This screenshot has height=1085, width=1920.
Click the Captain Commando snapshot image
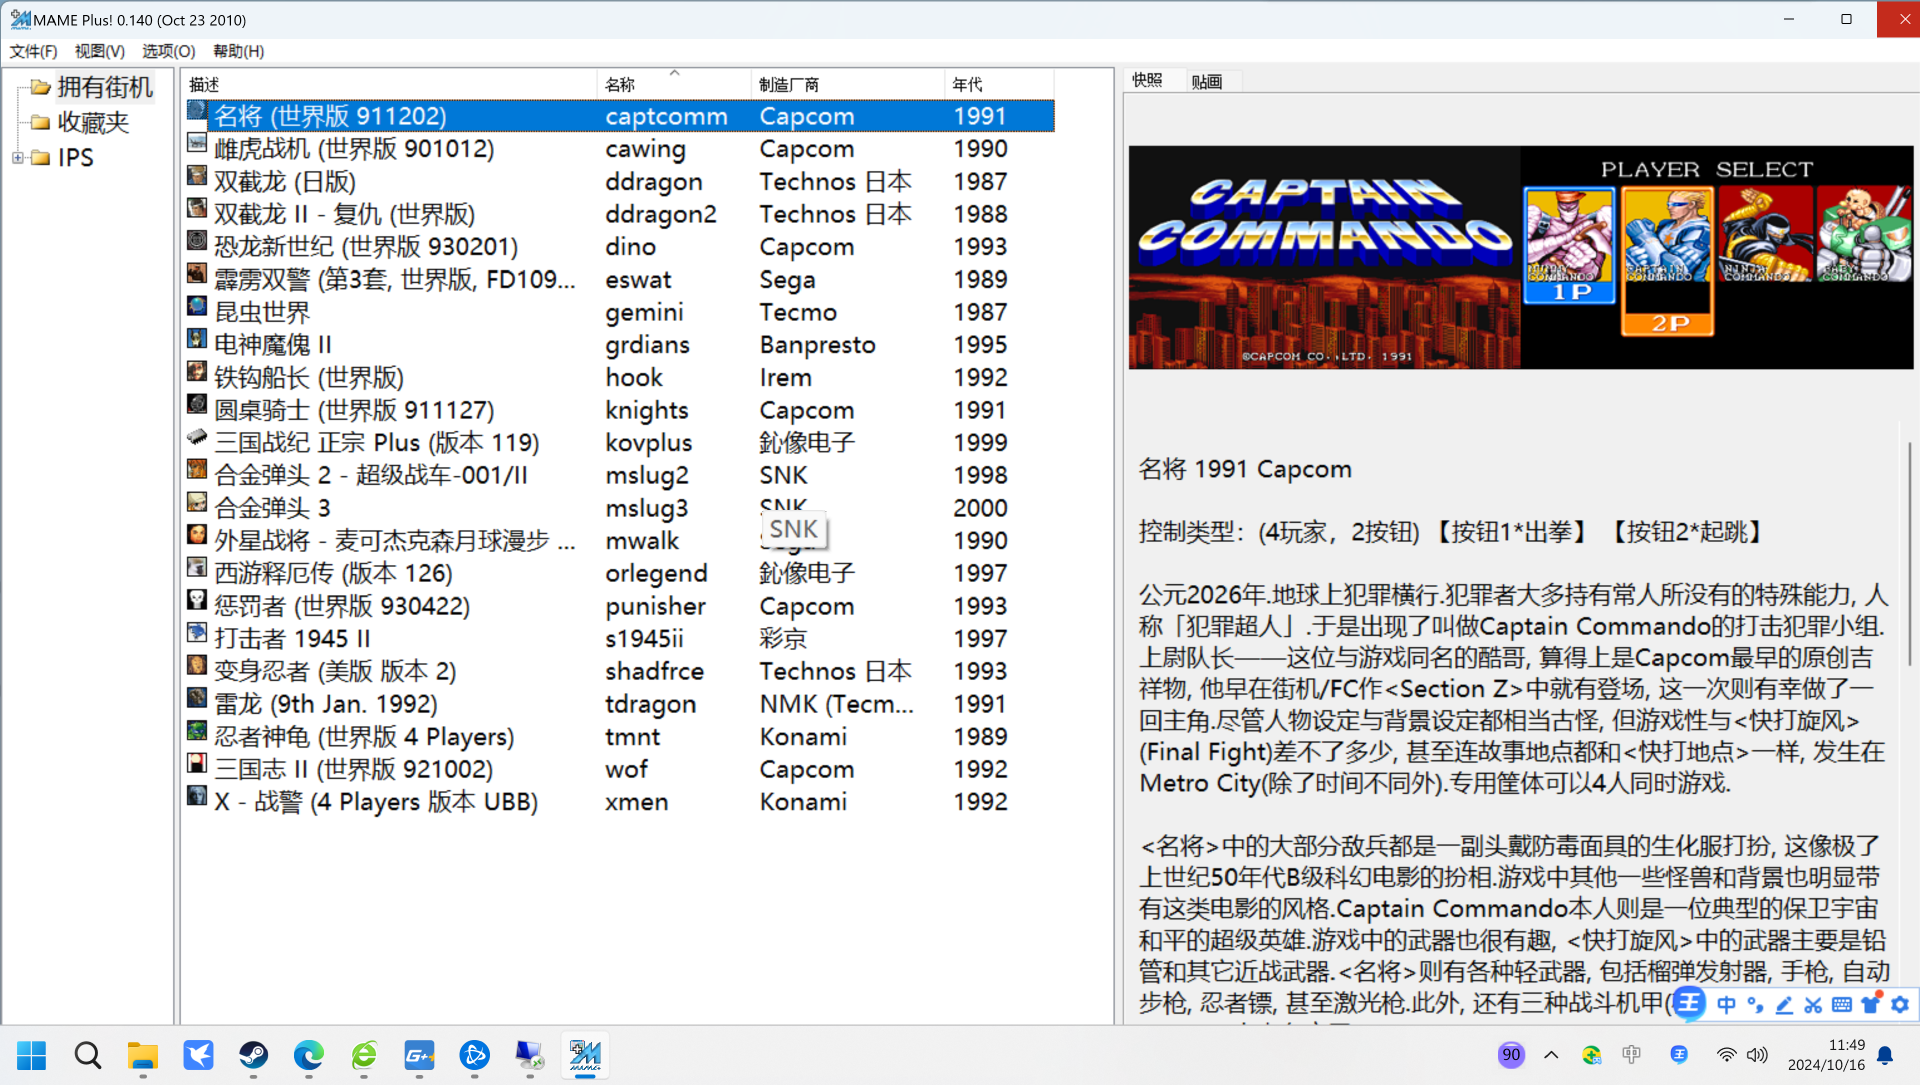point(1520,258)
